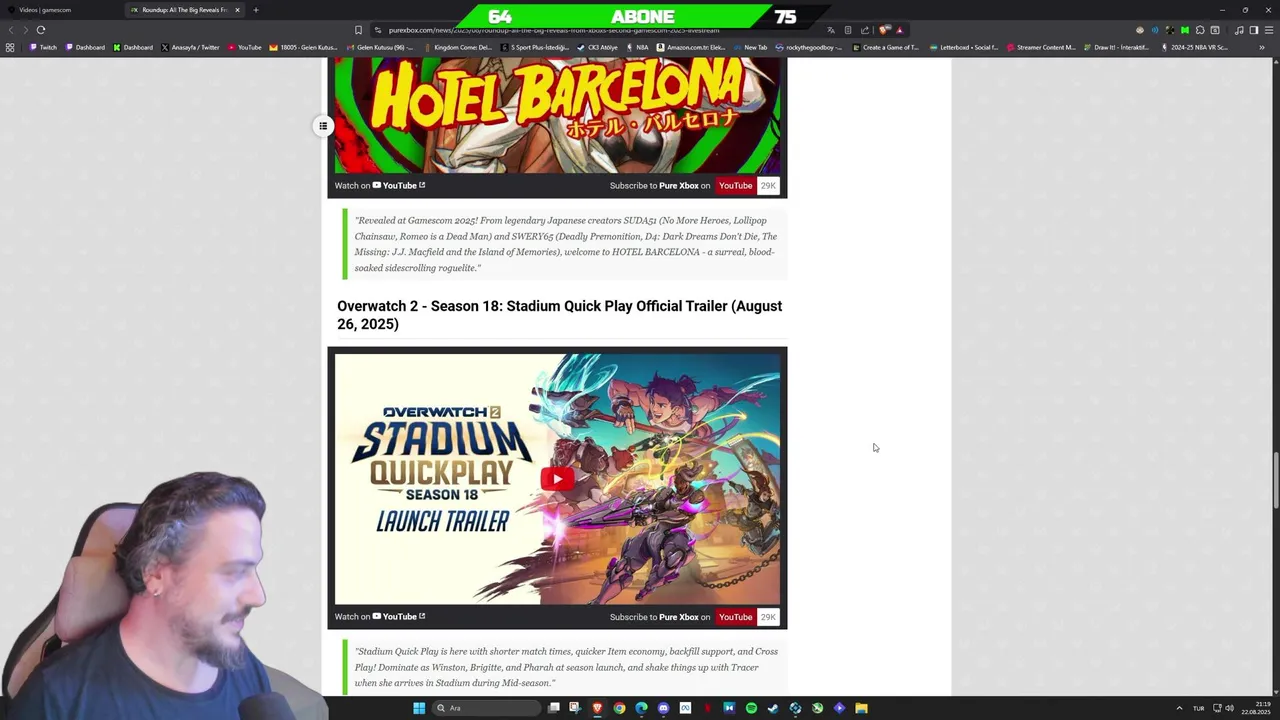Viewport: 1280px width, 720px height.
Task: Open Brave Shields lion icon
Action: (x=884, y=30)
